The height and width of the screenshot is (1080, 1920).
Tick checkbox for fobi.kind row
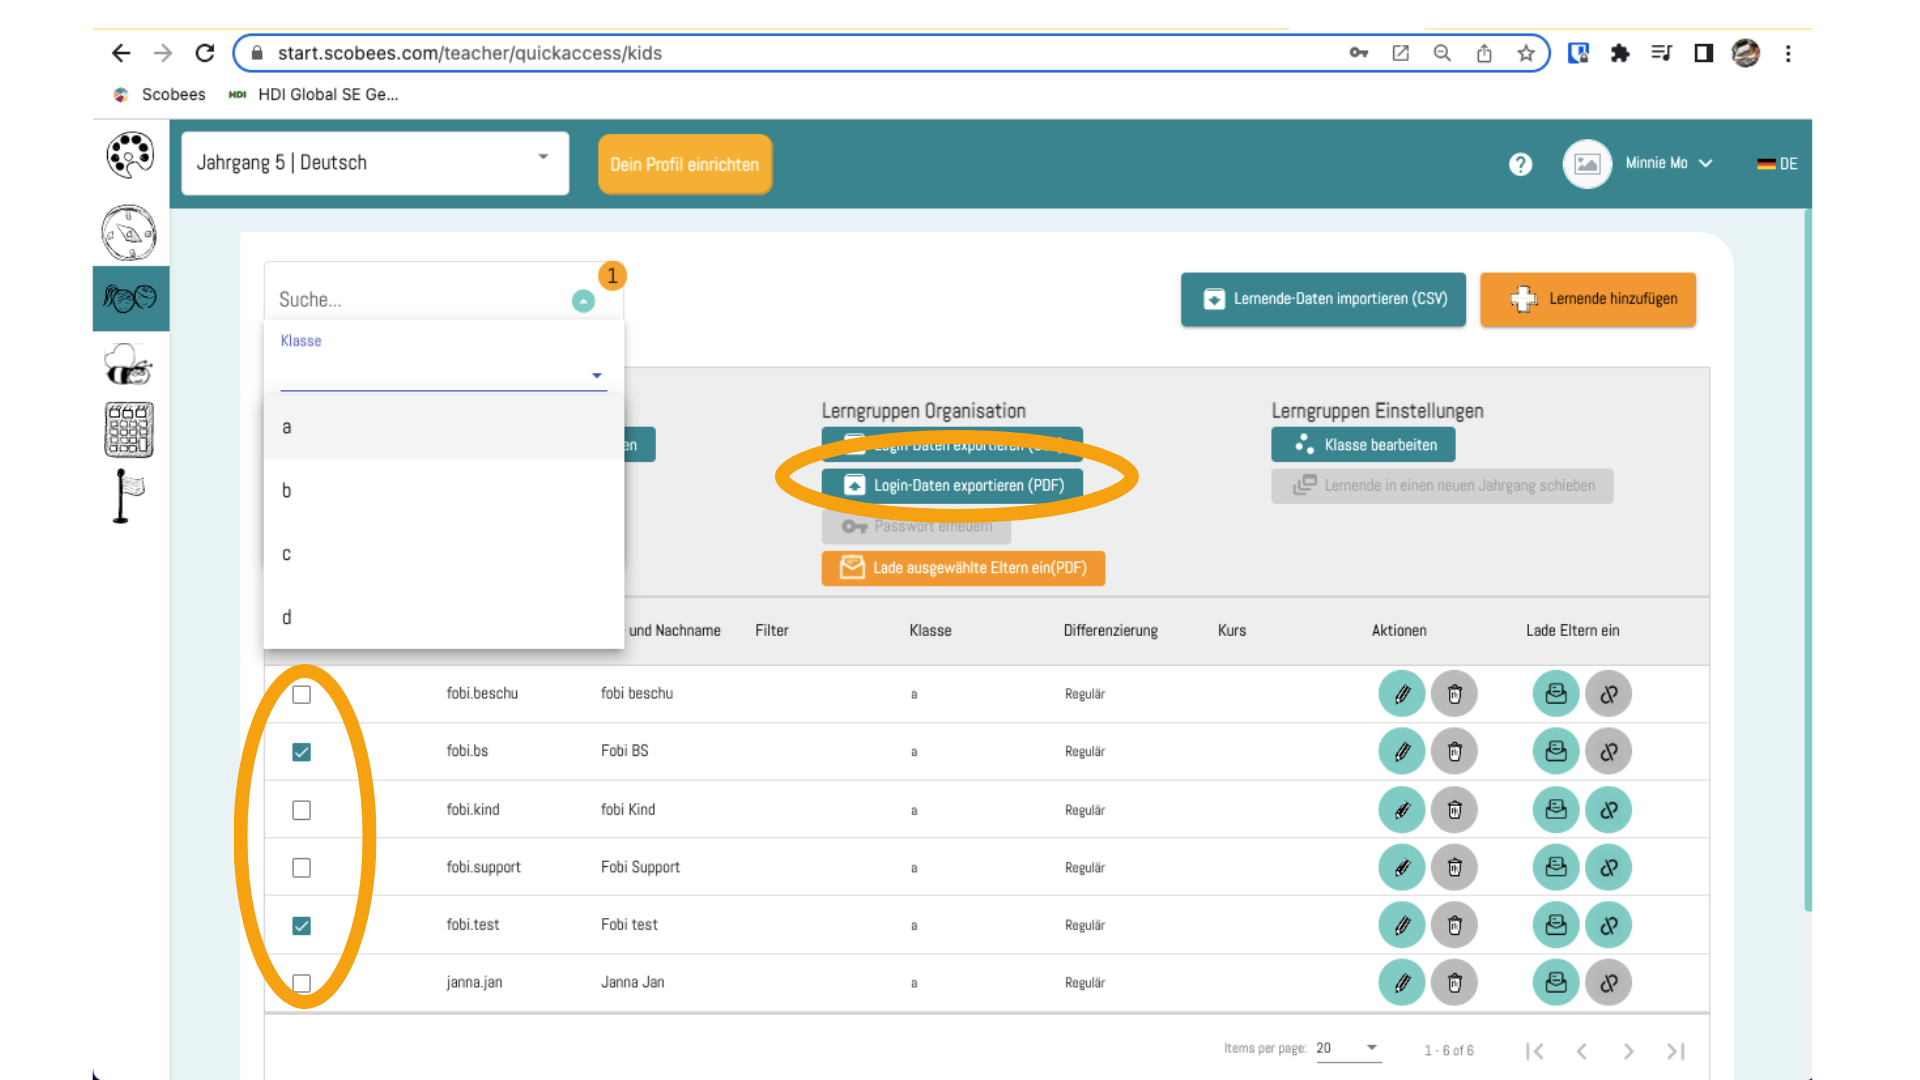pyautogui.click(x=301, y=810)
